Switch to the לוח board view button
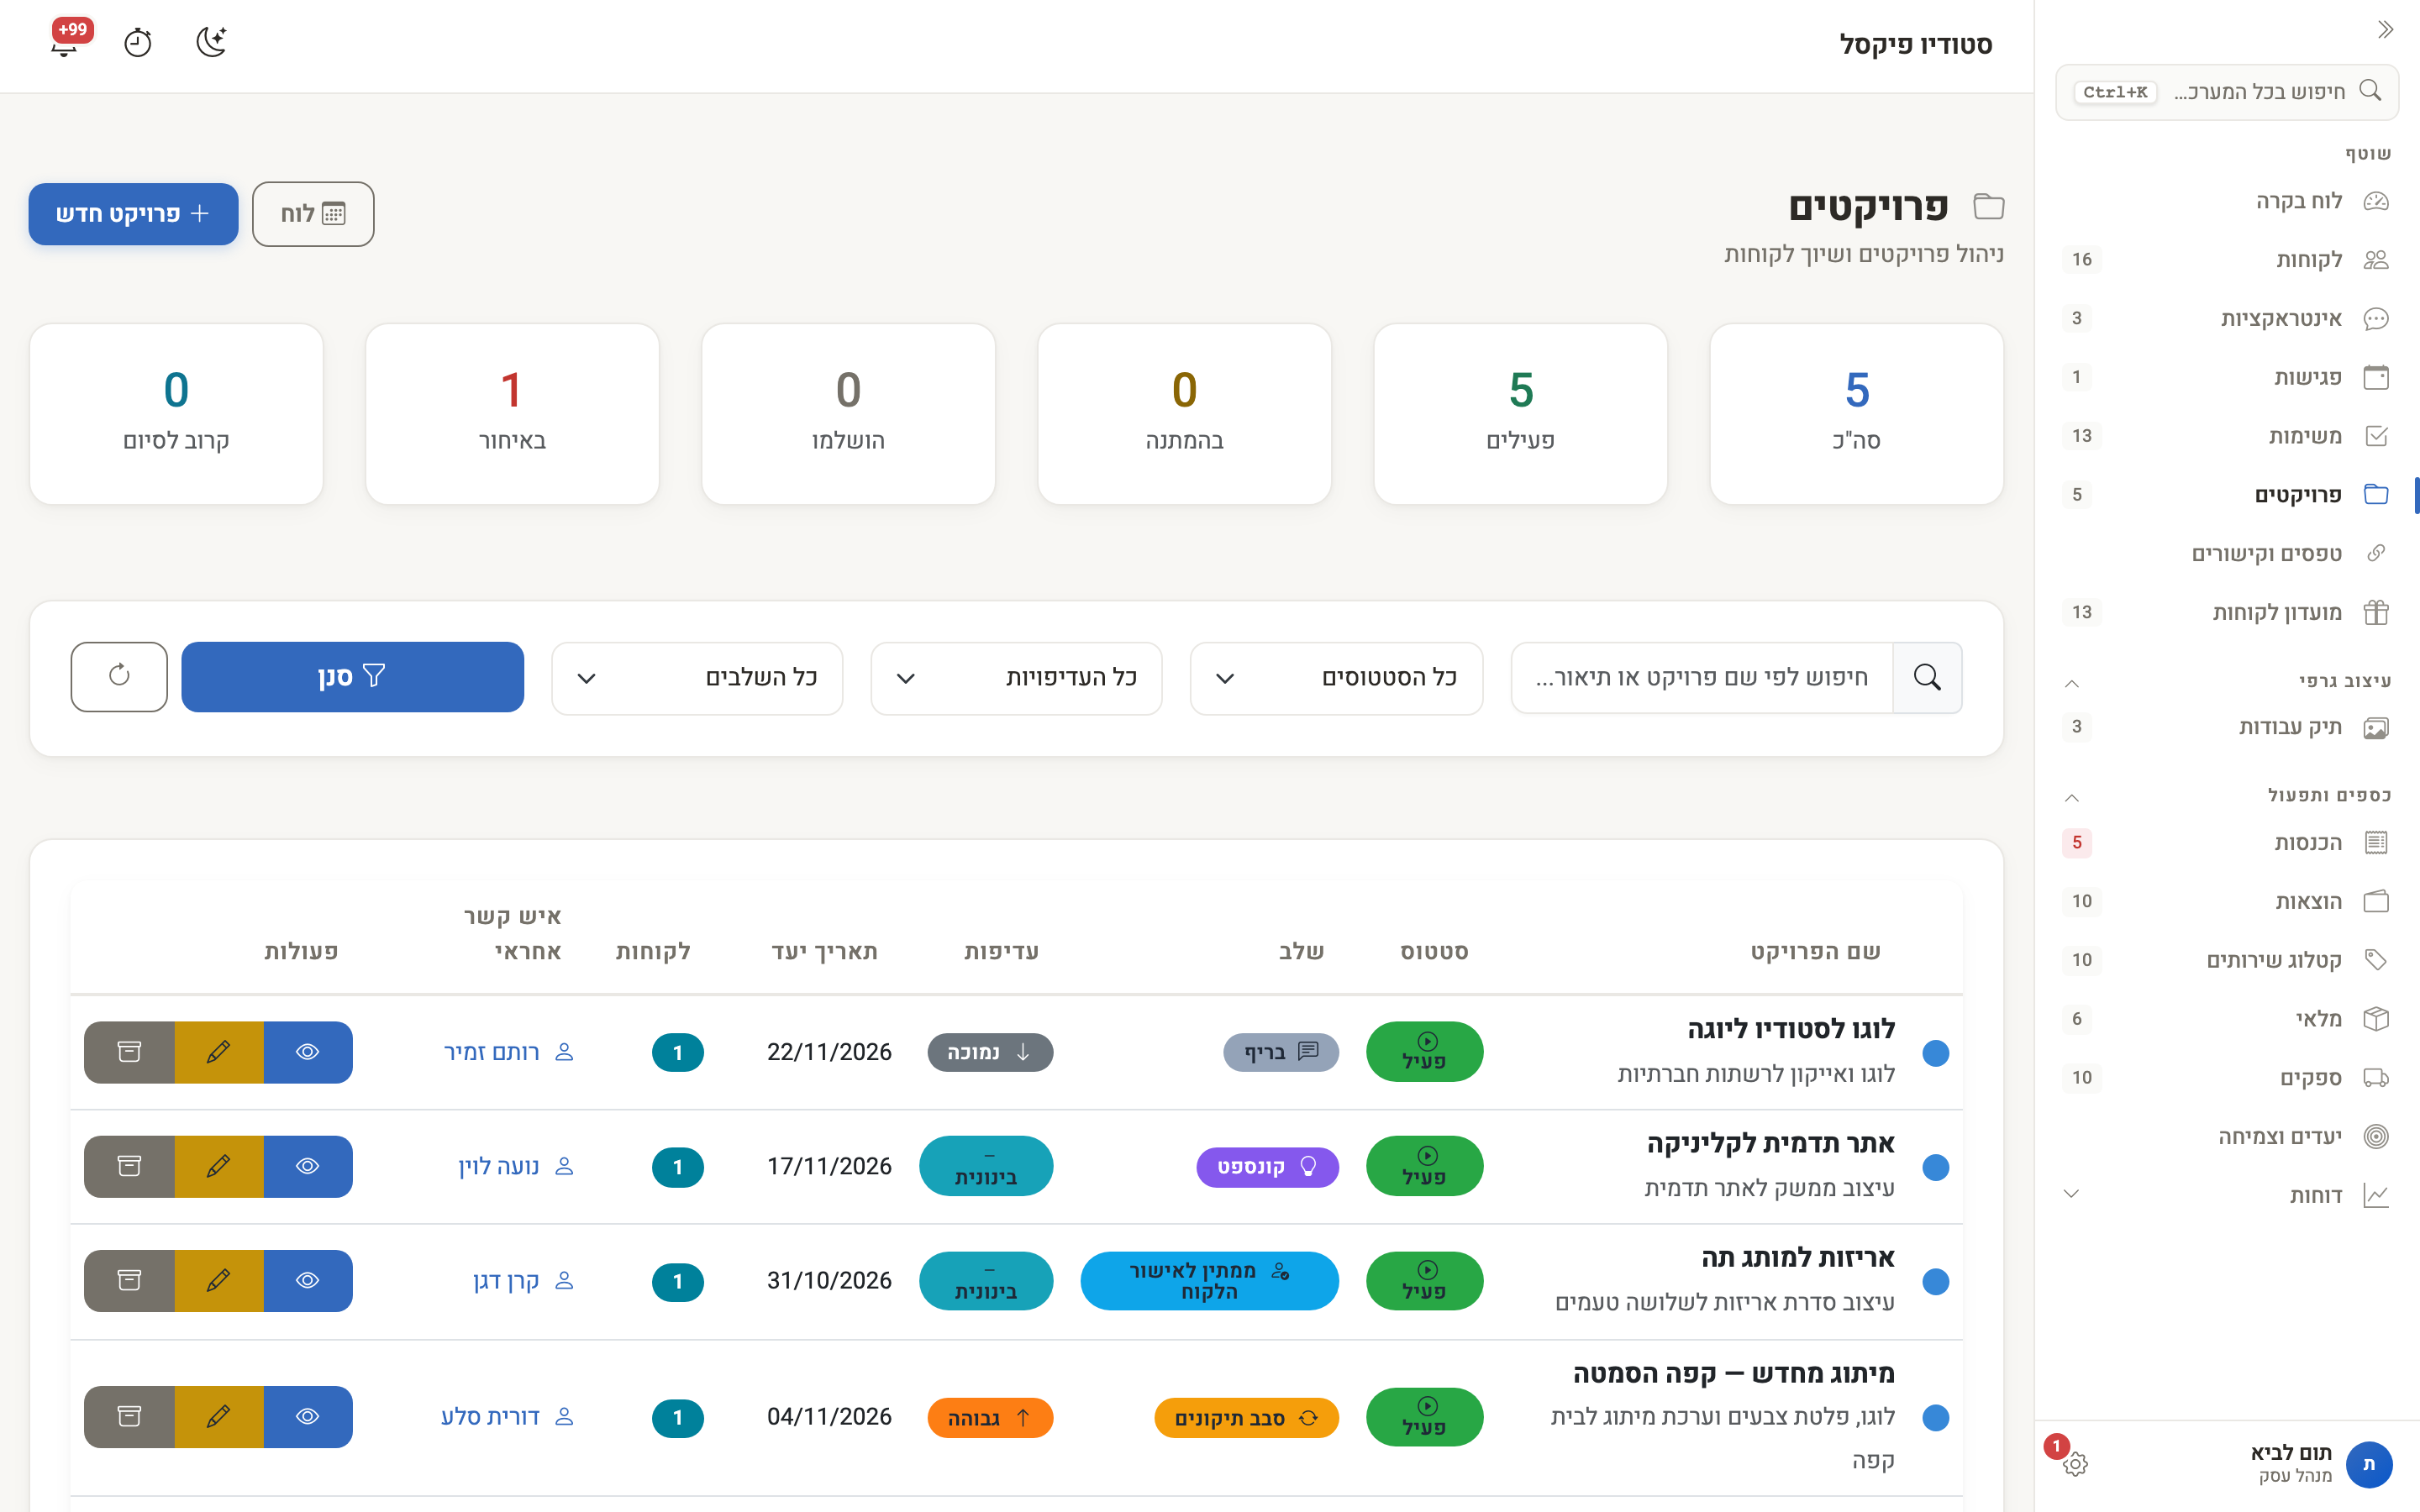 (x=313, y=214)
